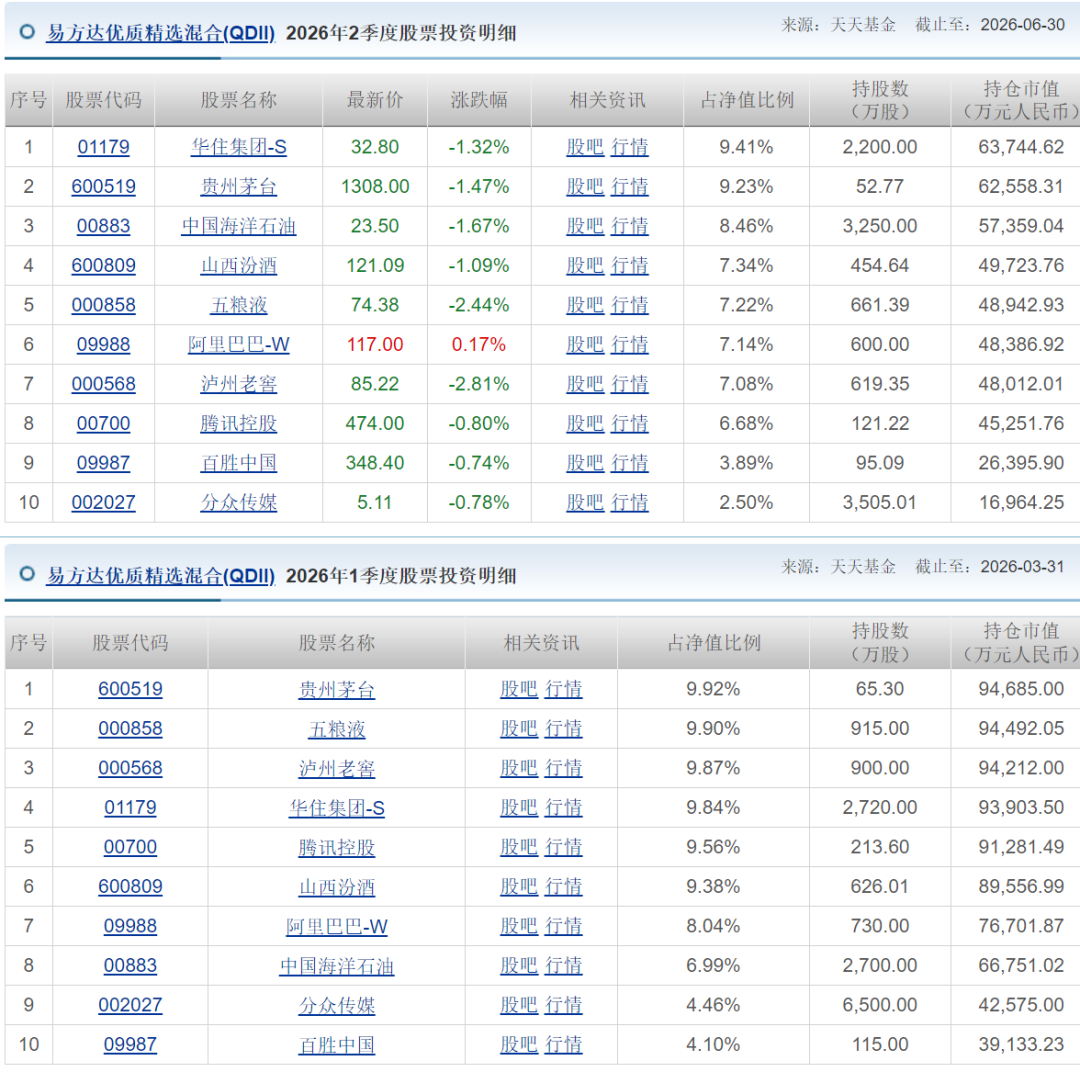Click stock code 00883 in 1季度 table

coord(130,965)
